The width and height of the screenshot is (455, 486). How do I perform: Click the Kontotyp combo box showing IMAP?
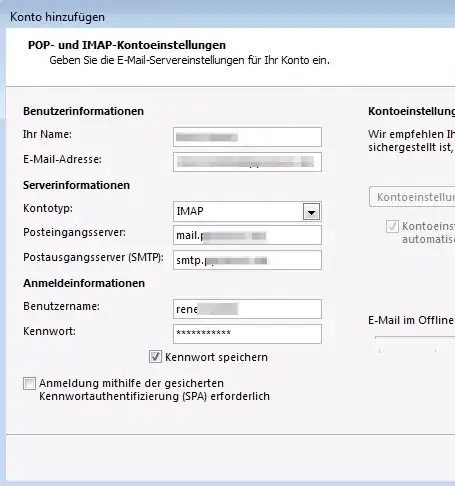(247, 211)
